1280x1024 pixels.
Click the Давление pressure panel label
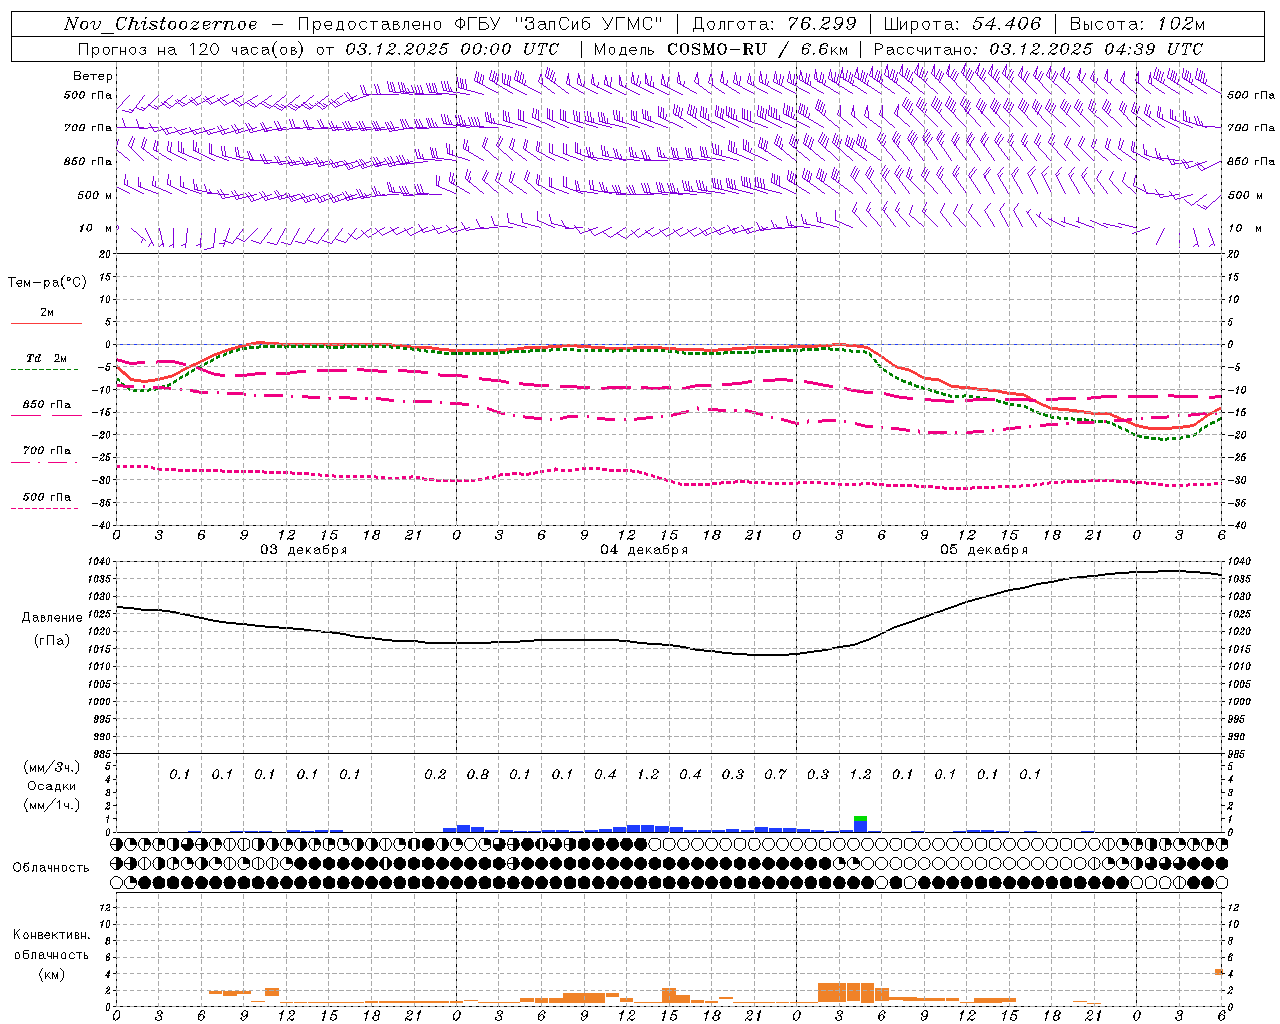tap(52, 618)
